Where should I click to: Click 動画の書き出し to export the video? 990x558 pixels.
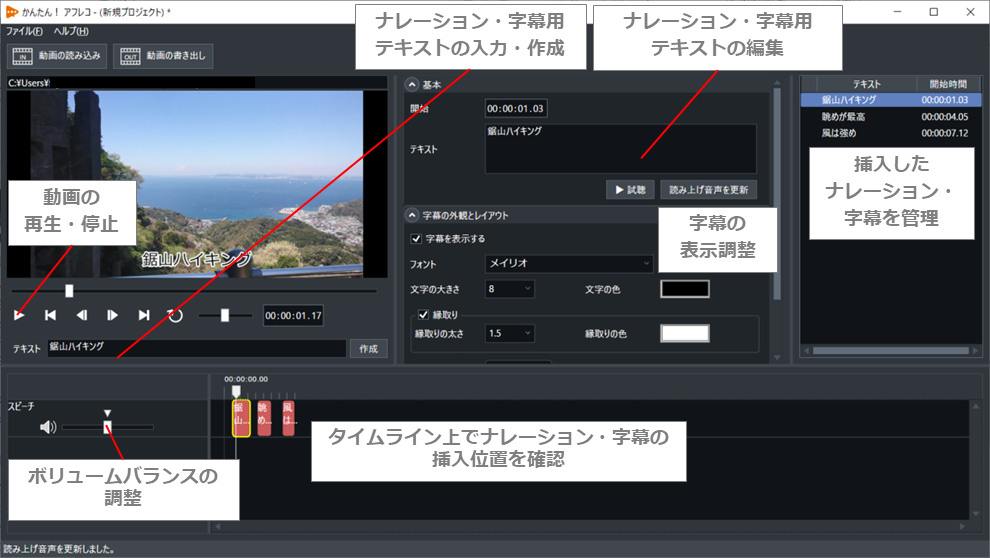(x=163, y=56)
